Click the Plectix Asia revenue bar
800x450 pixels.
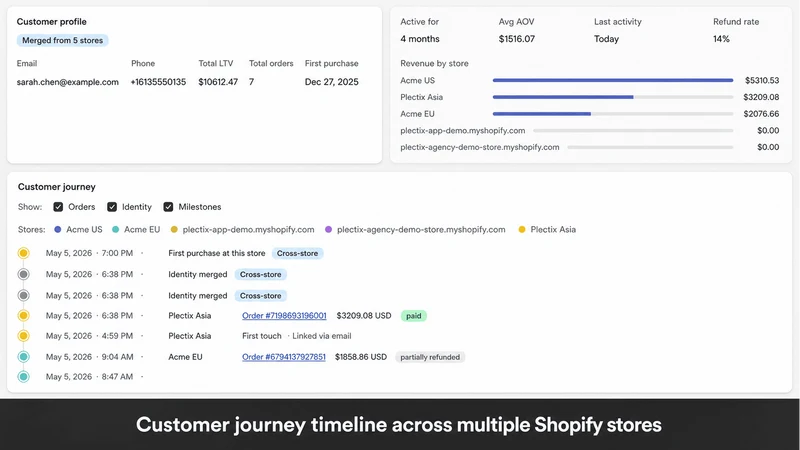pos(613,97)
